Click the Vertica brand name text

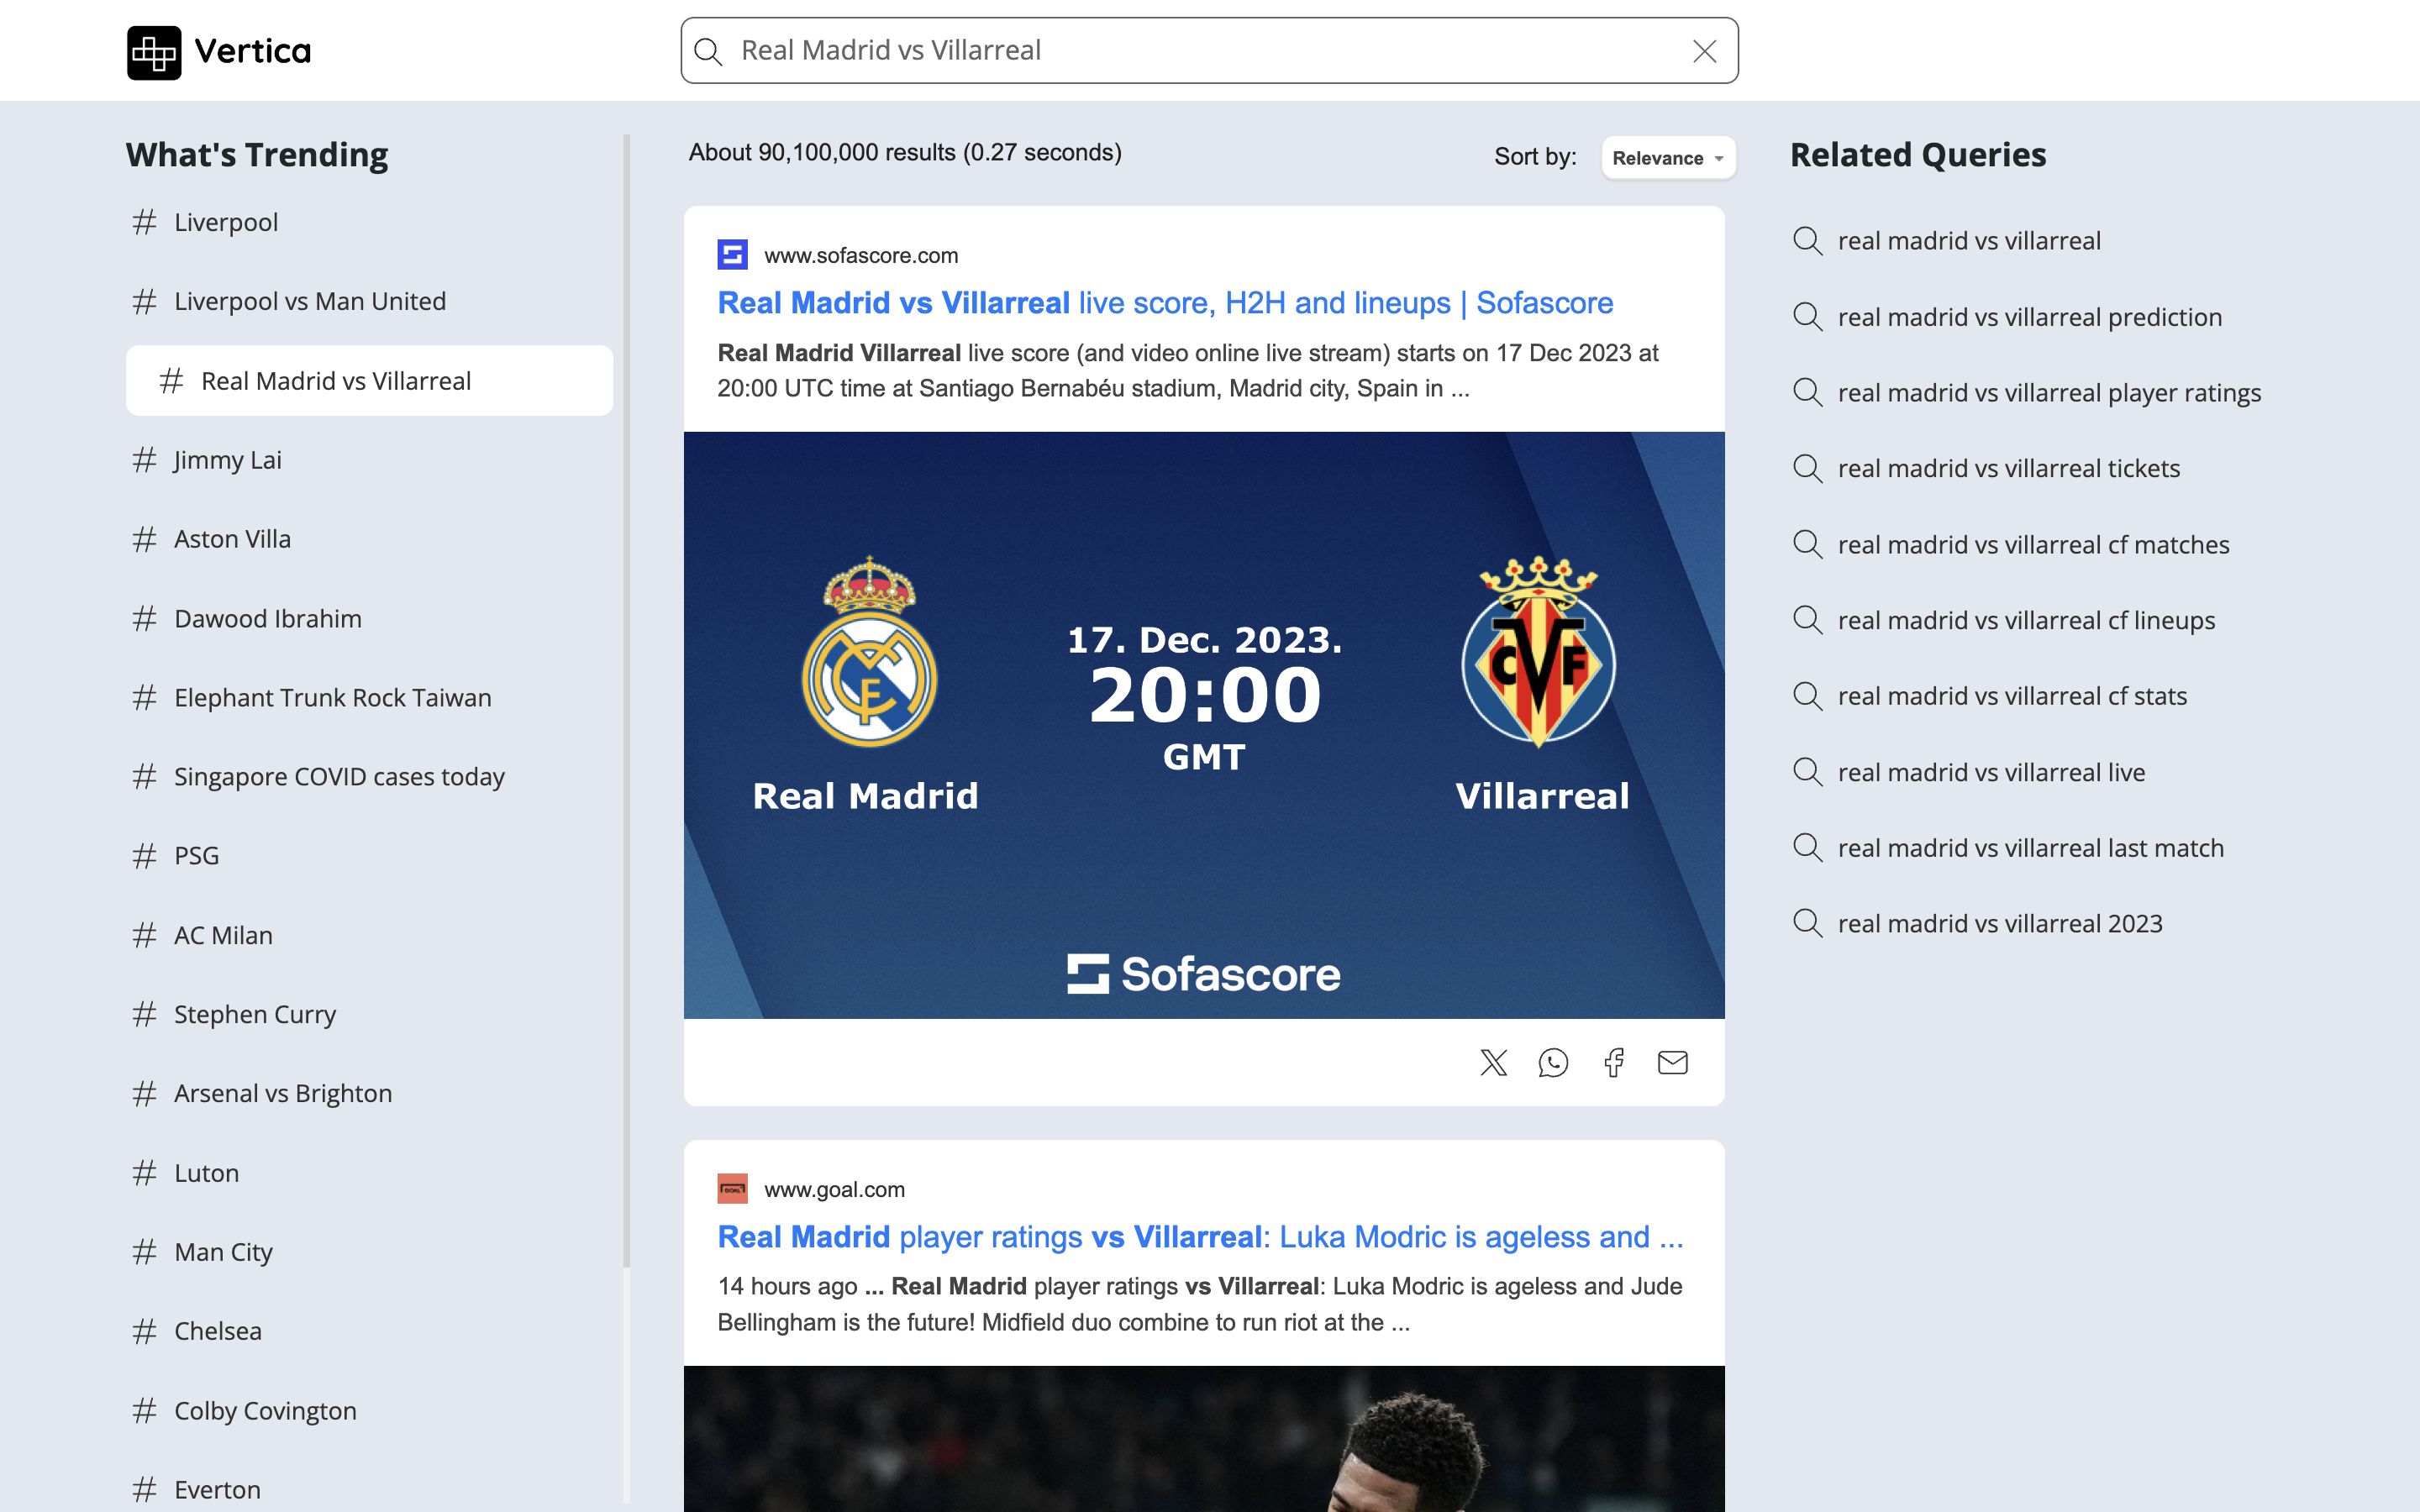pos(253,52)
